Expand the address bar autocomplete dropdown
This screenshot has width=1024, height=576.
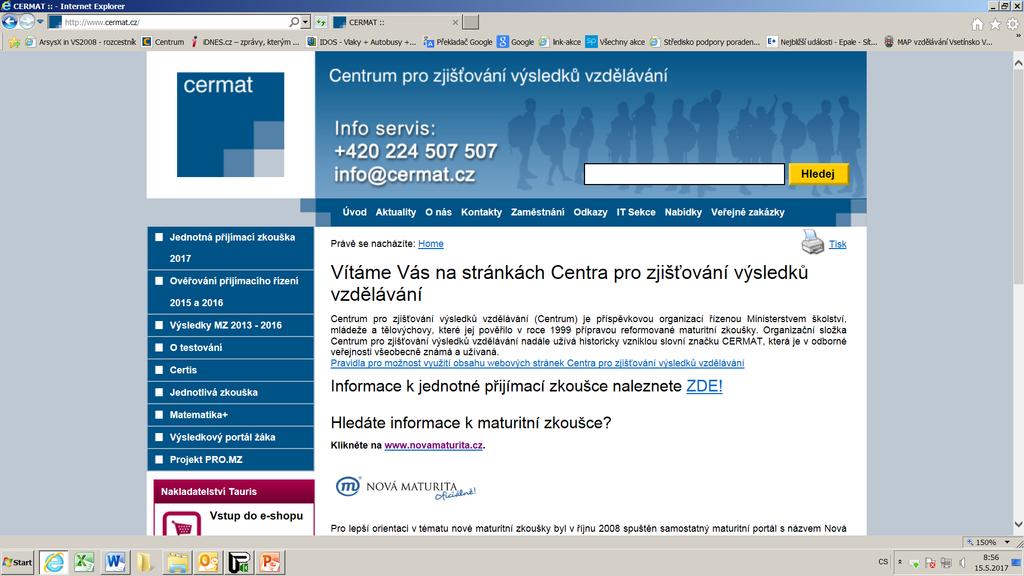[x=305, y=22]
